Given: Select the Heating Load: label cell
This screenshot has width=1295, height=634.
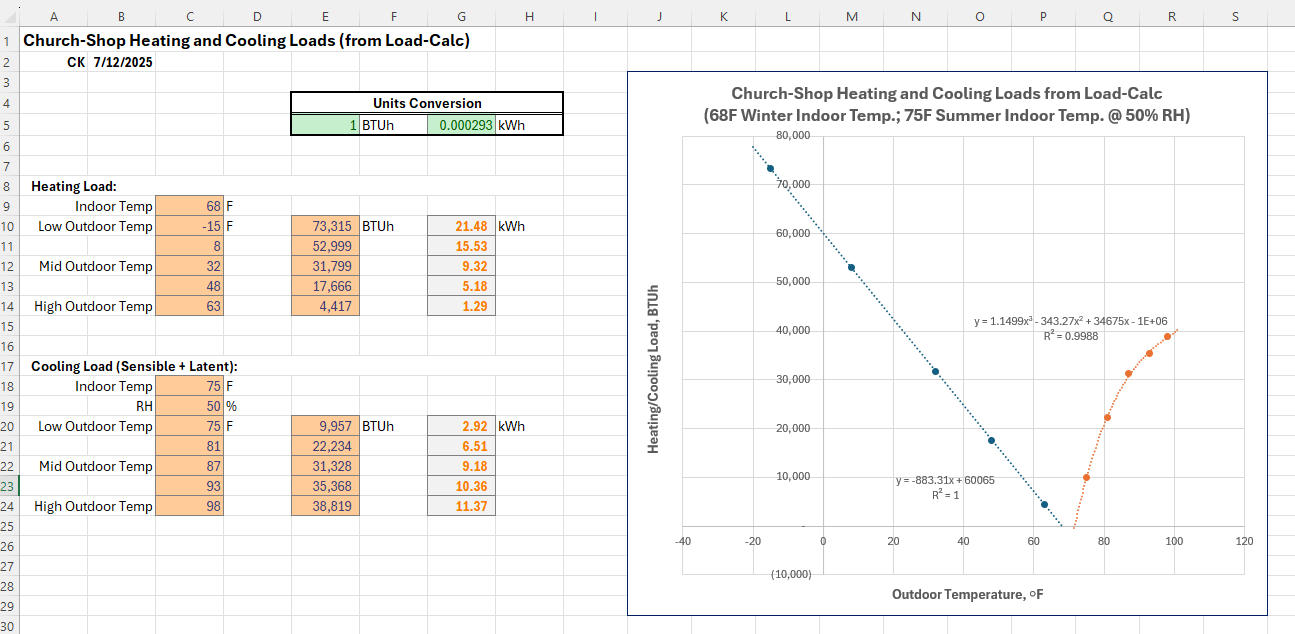Looking at the screenshot, I should [x=74, y=186].
